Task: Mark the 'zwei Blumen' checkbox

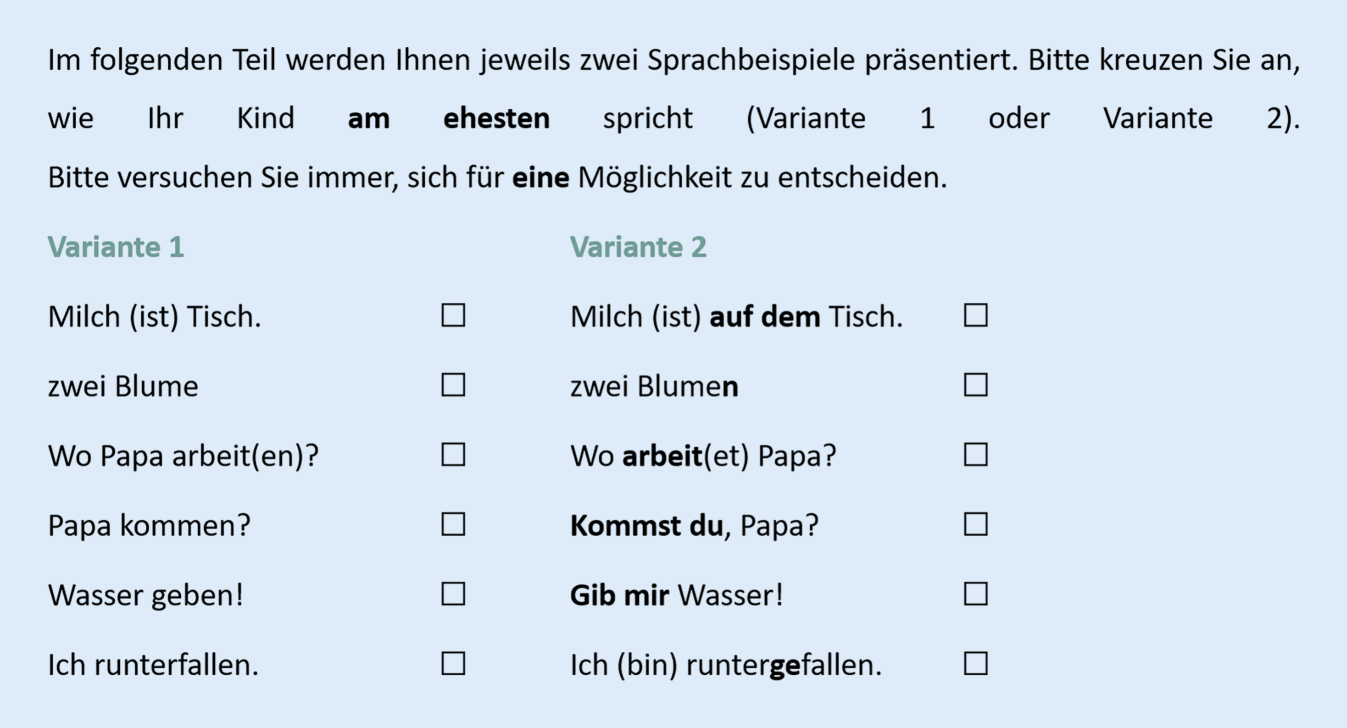Action: pyautogui.click(x=976, y=385)
